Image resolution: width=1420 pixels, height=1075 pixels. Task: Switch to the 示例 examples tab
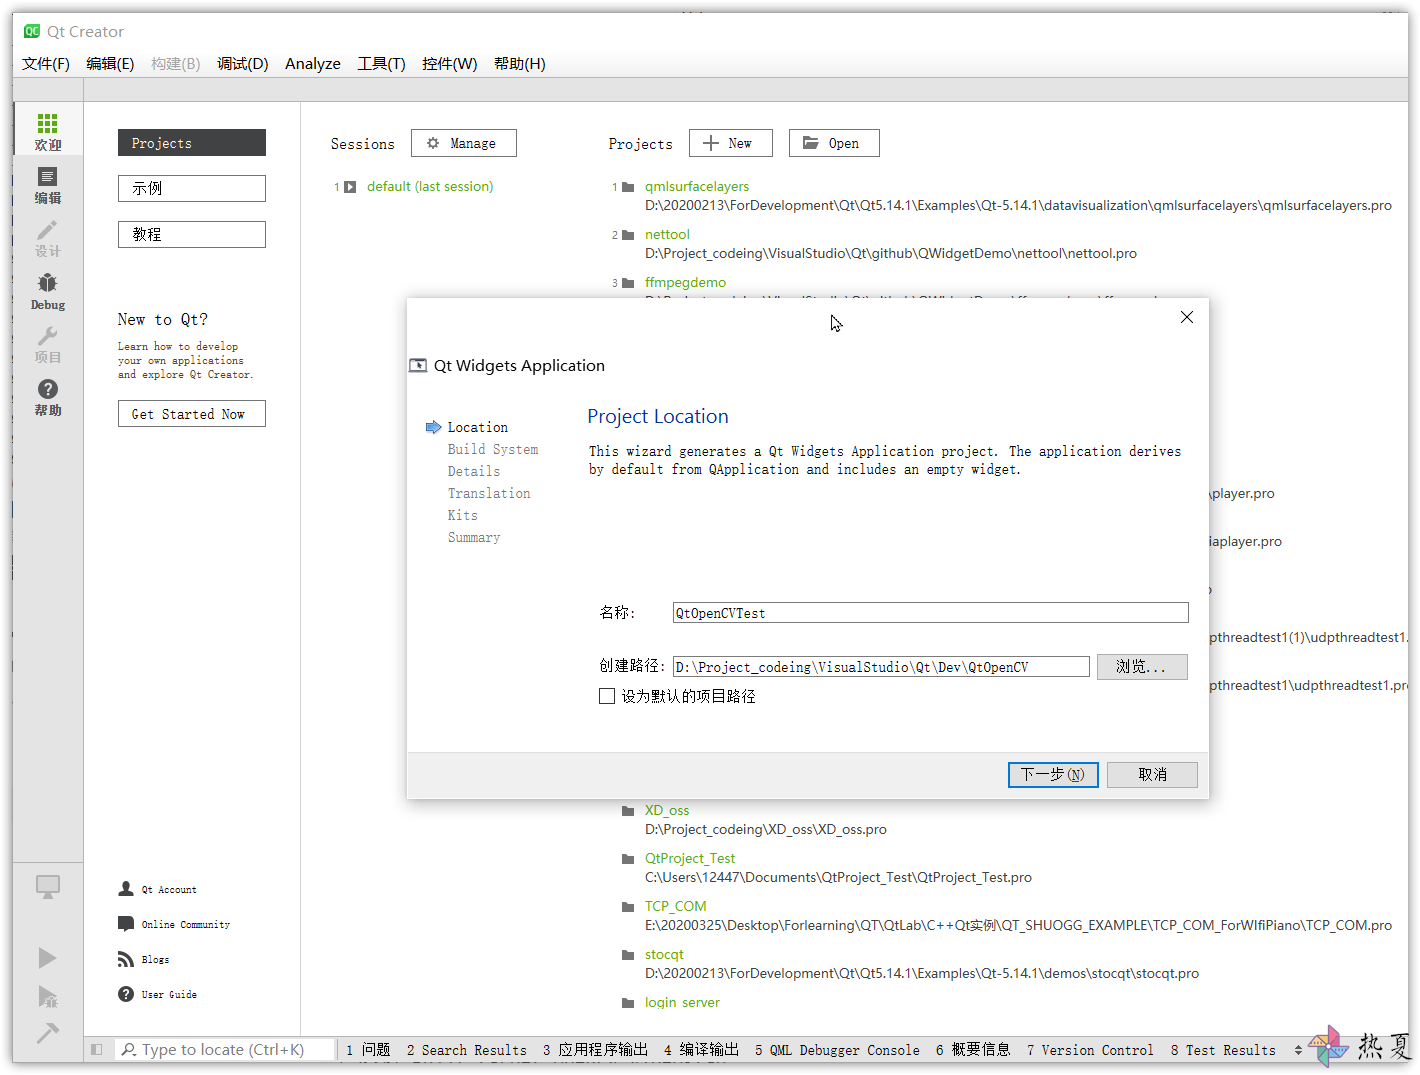[x=192, y=188]
